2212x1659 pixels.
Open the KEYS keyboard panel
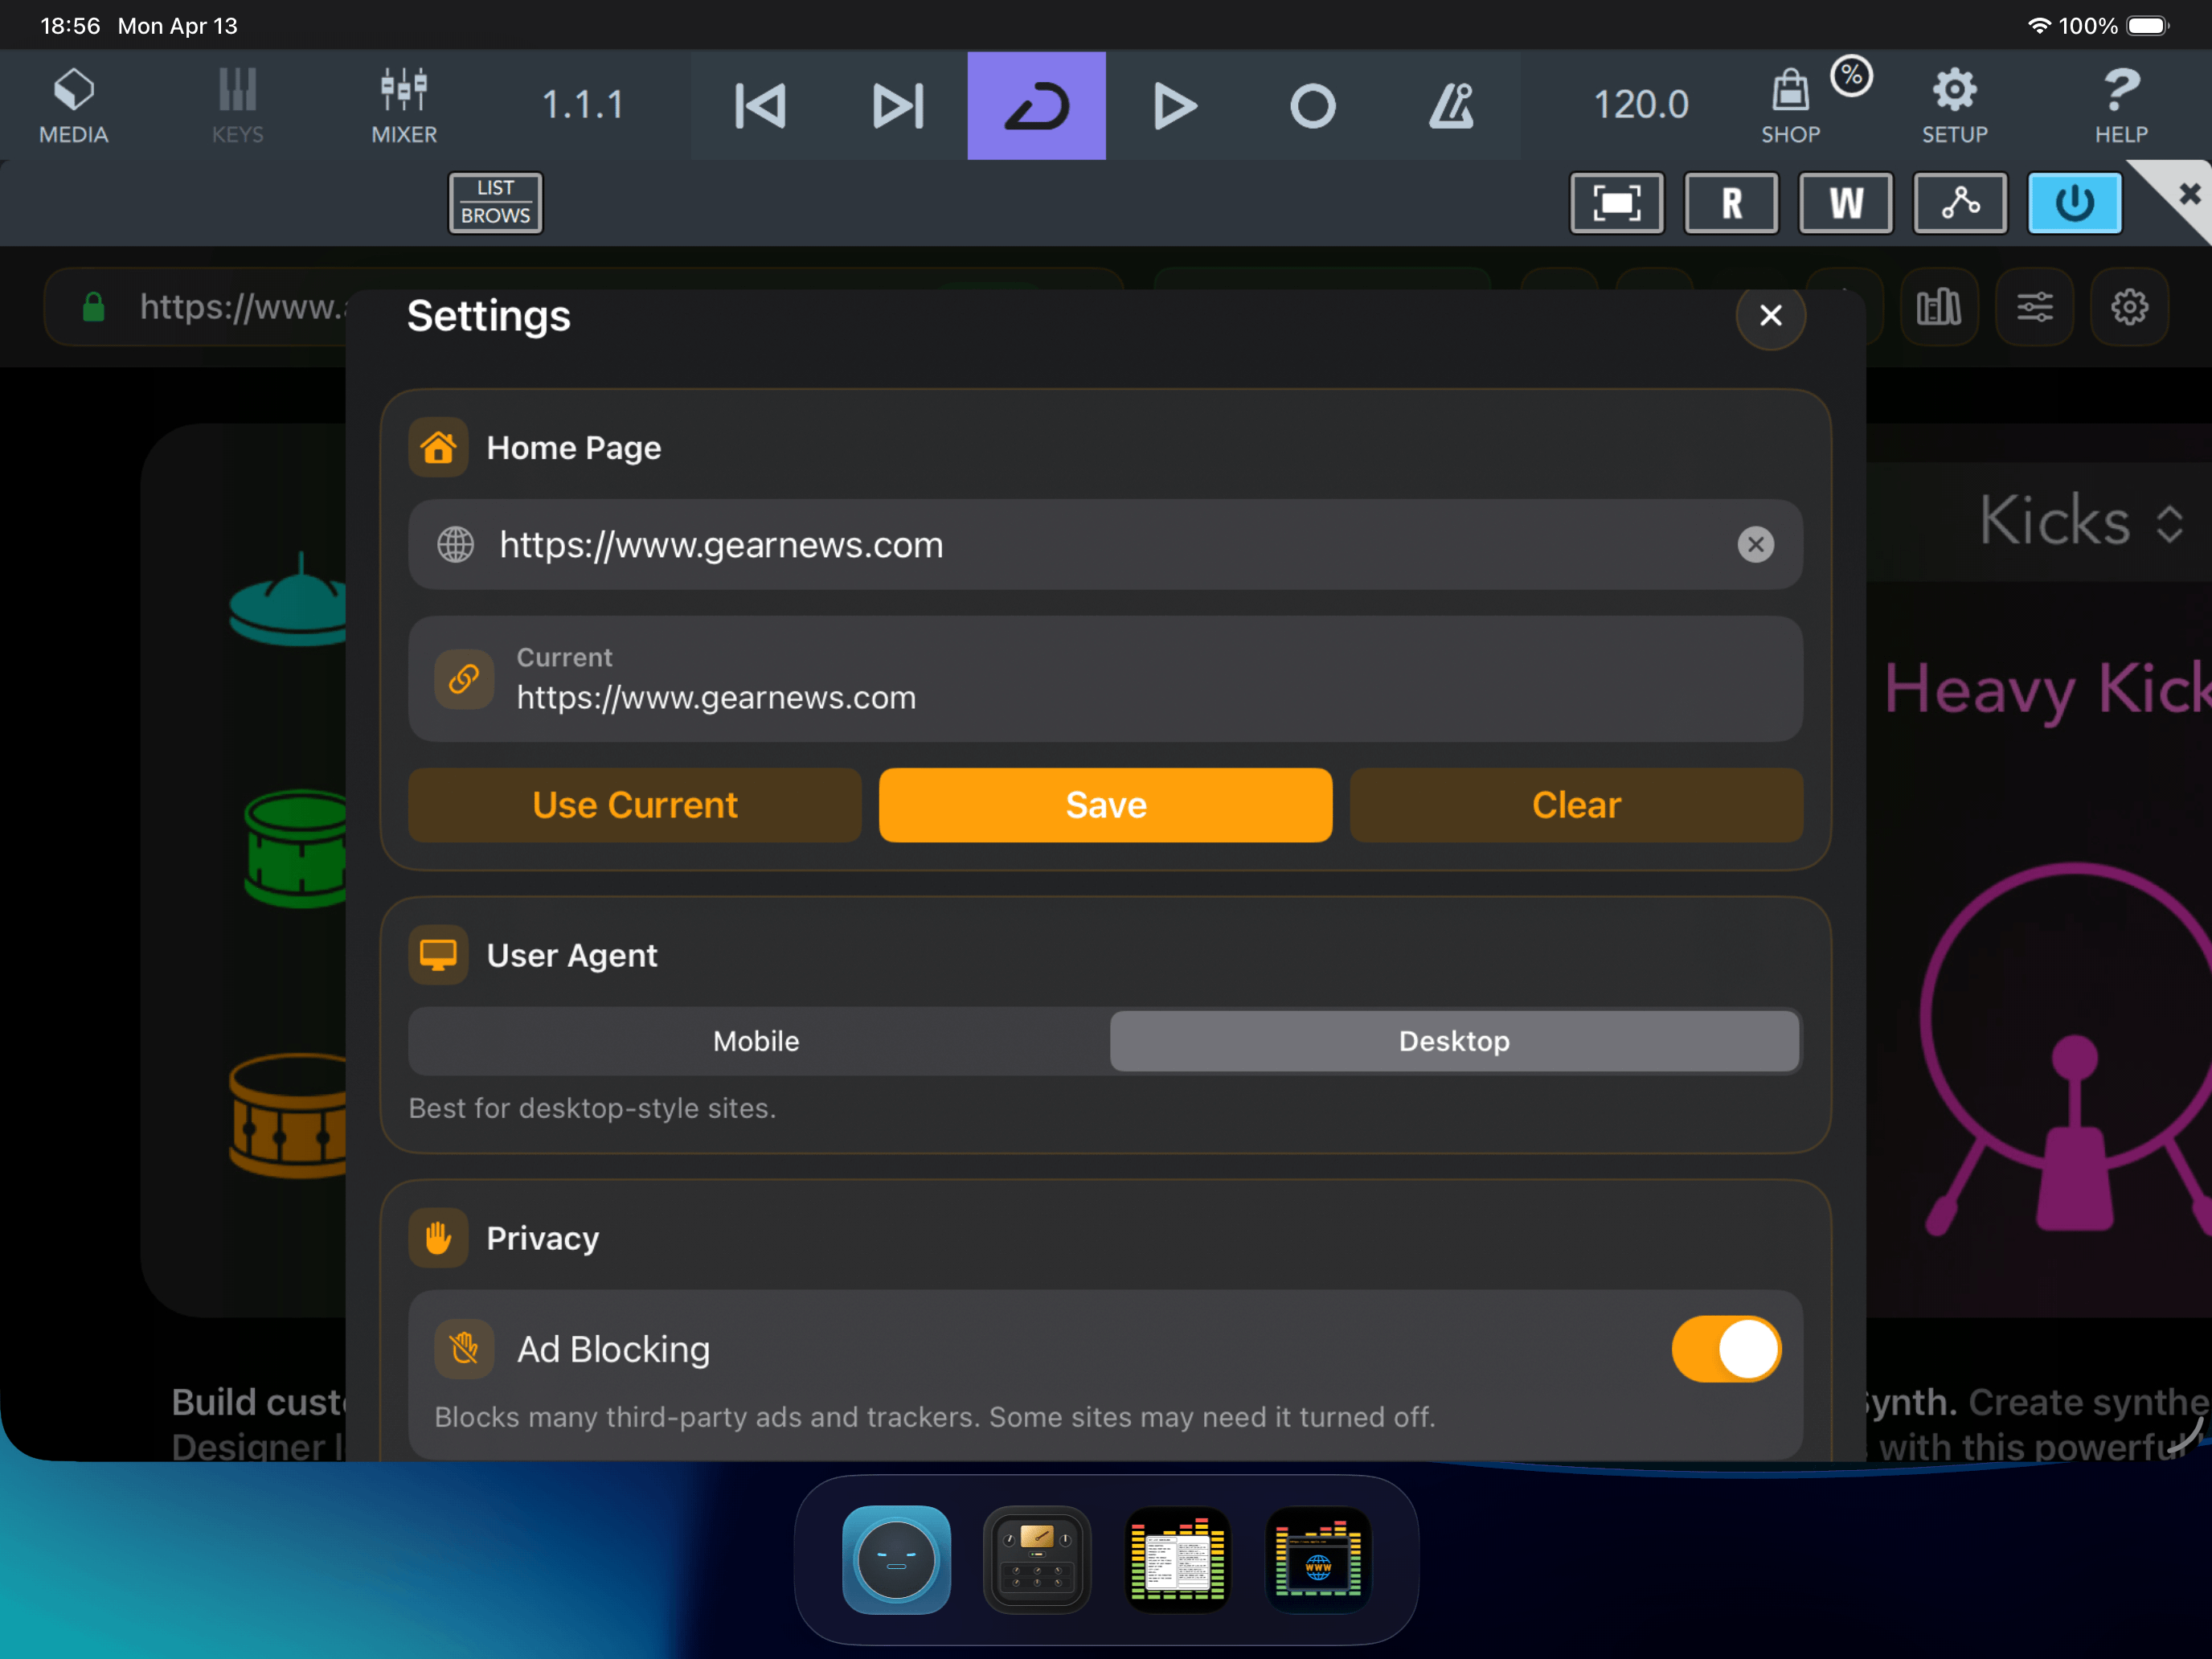click(237, 105)
